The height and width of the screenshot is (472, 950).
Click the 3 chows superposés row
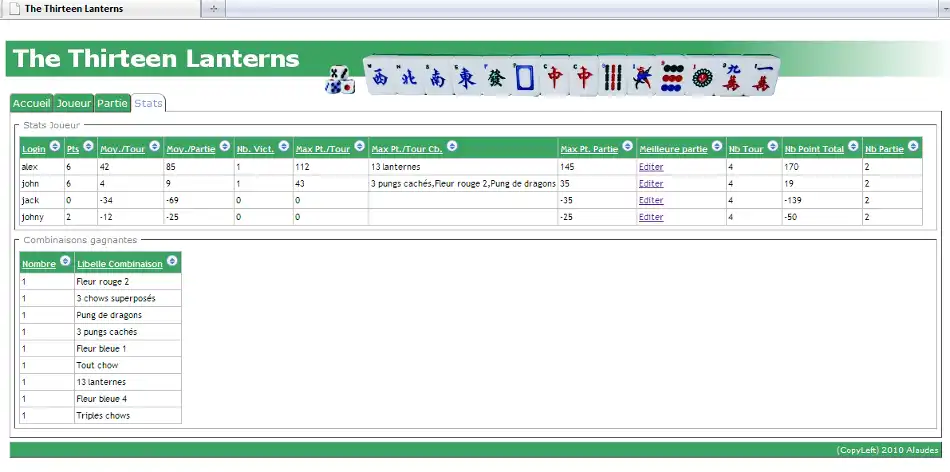pos(101,298)
